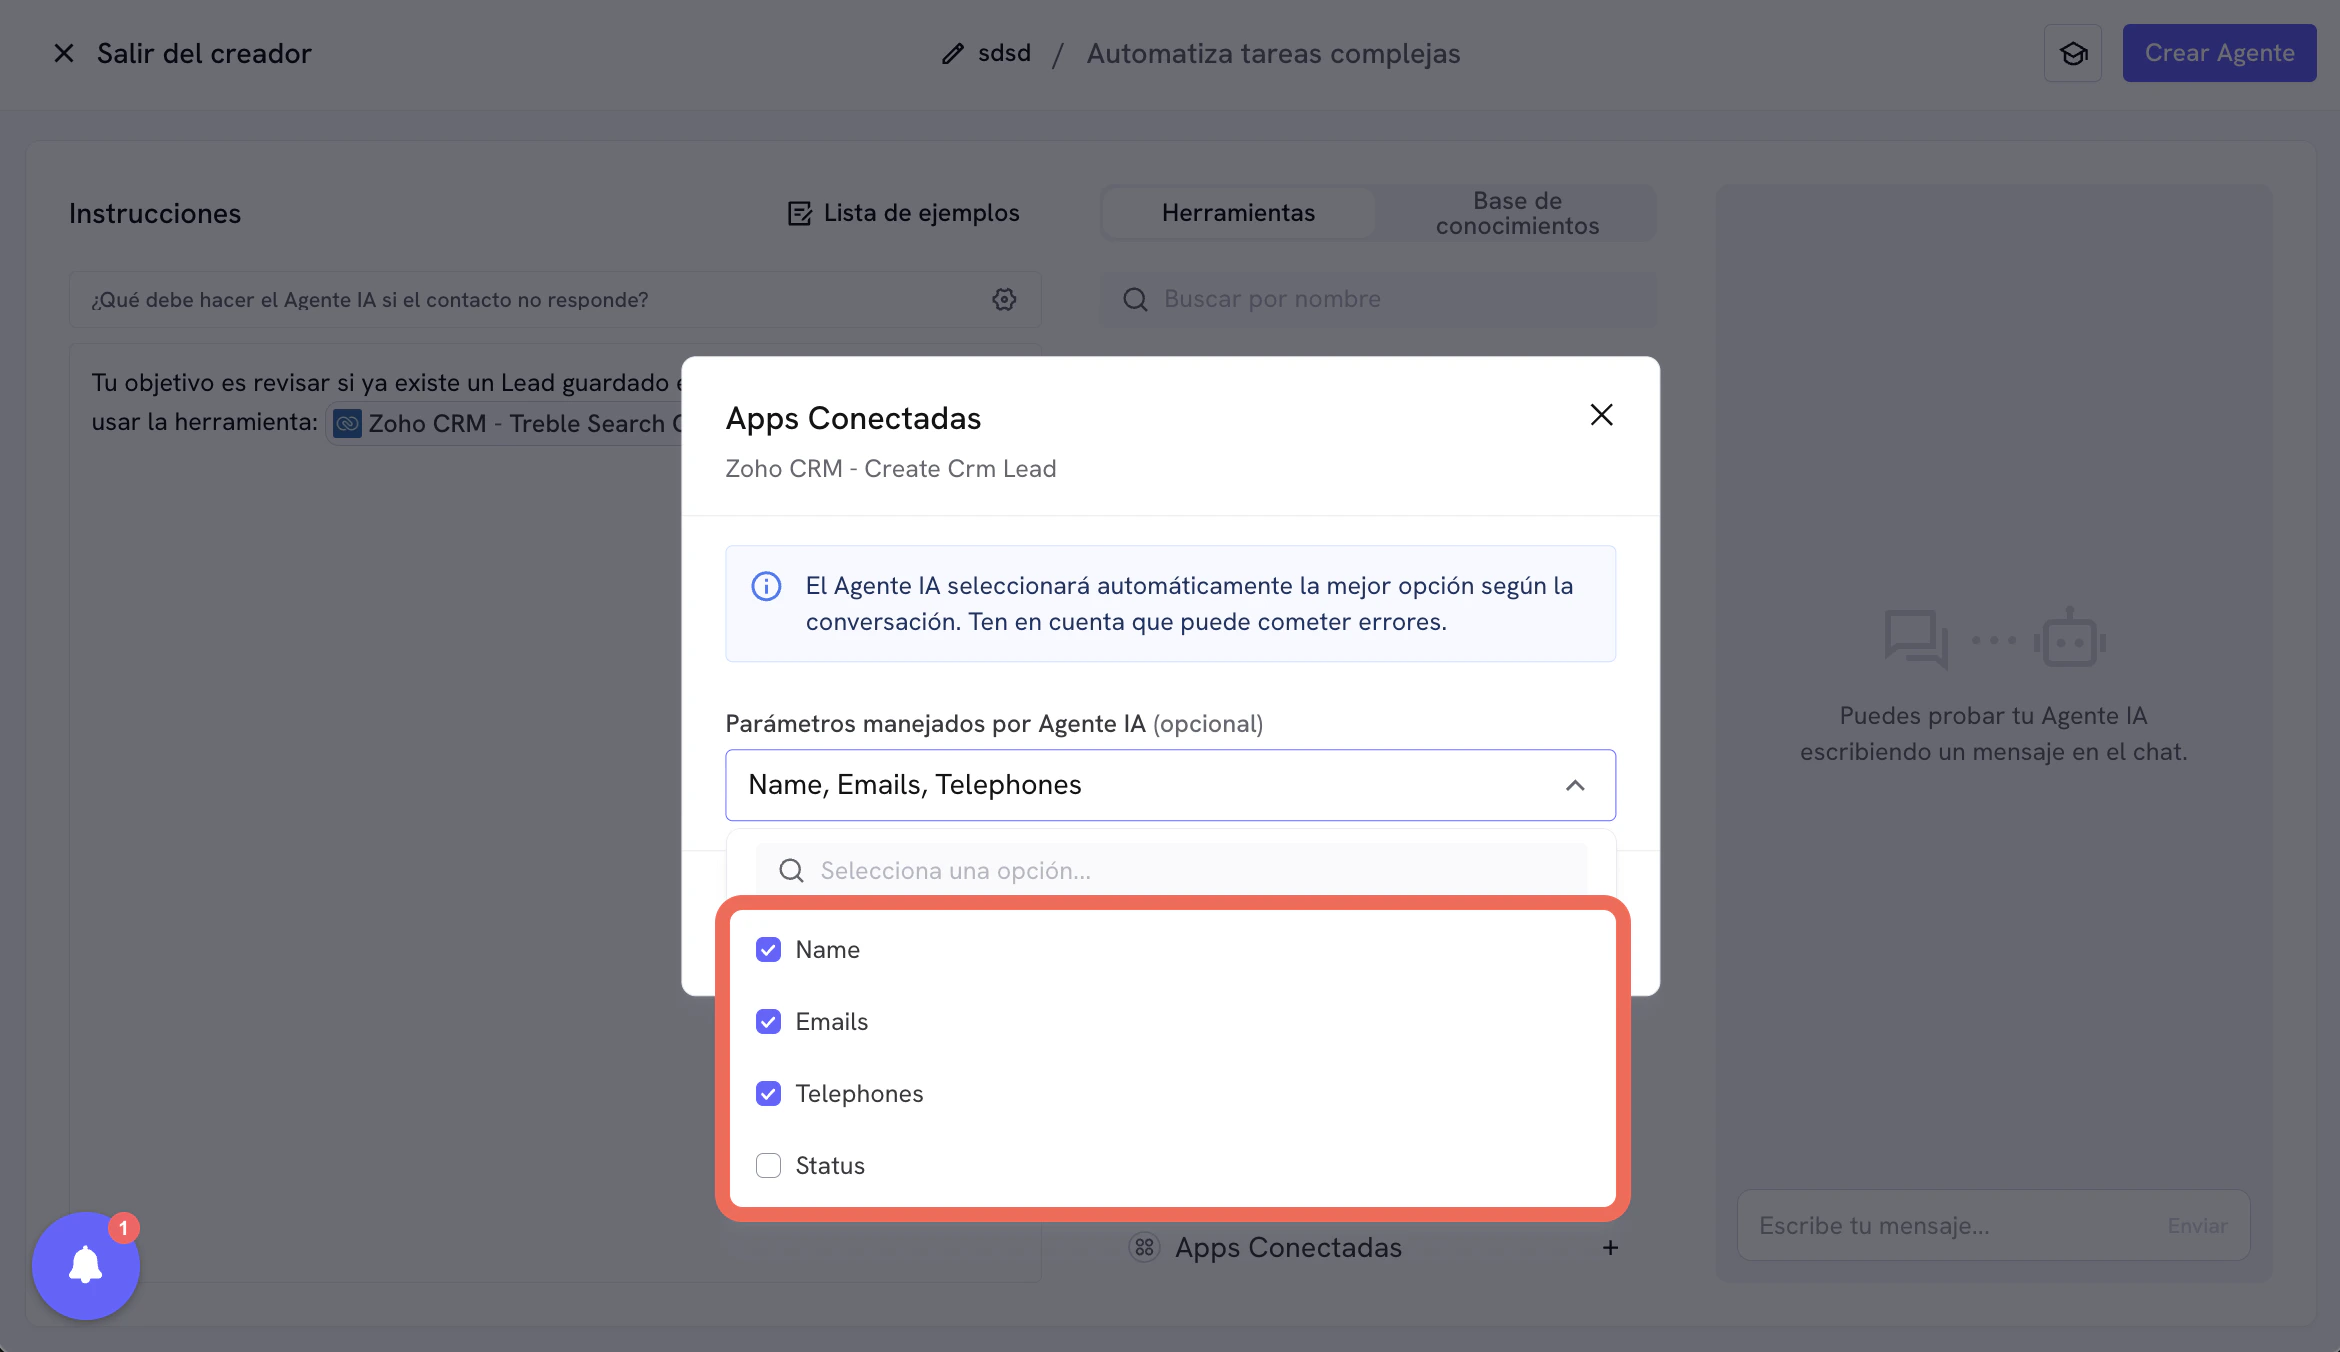This screenshot has height=1352, width=2340.
Task: Uncheck the Emails checkbox
Action: tap(768, 1021)
